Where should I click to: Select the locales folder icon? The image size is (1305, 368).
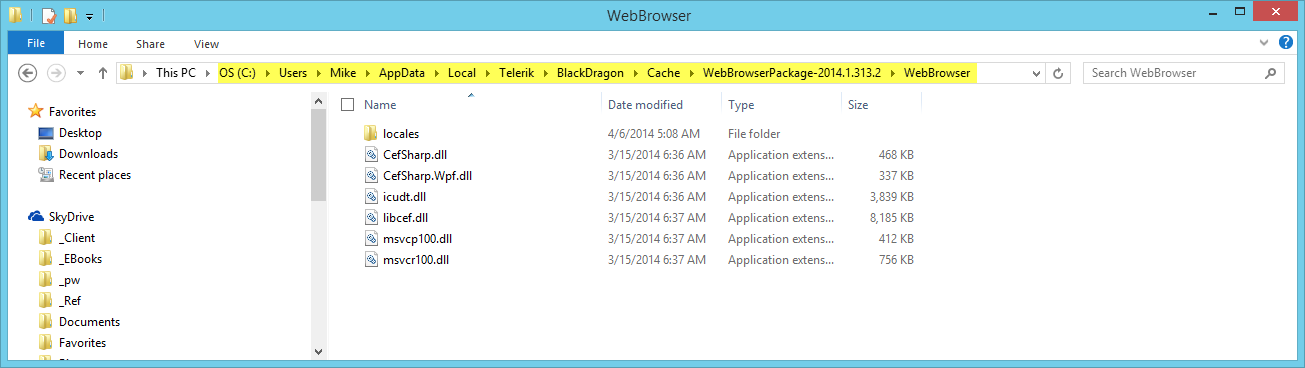tap(371, 133)
